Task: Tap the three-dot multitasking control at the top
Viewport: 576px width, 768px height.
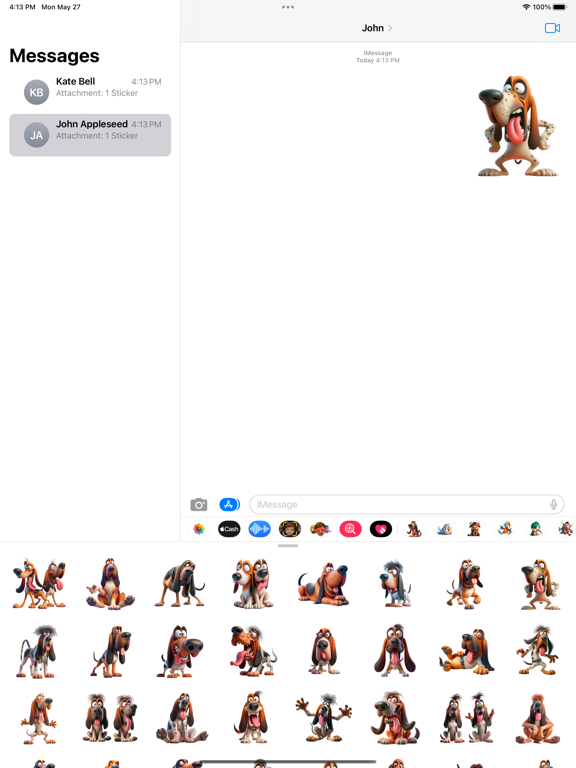Action: [288, 7]
